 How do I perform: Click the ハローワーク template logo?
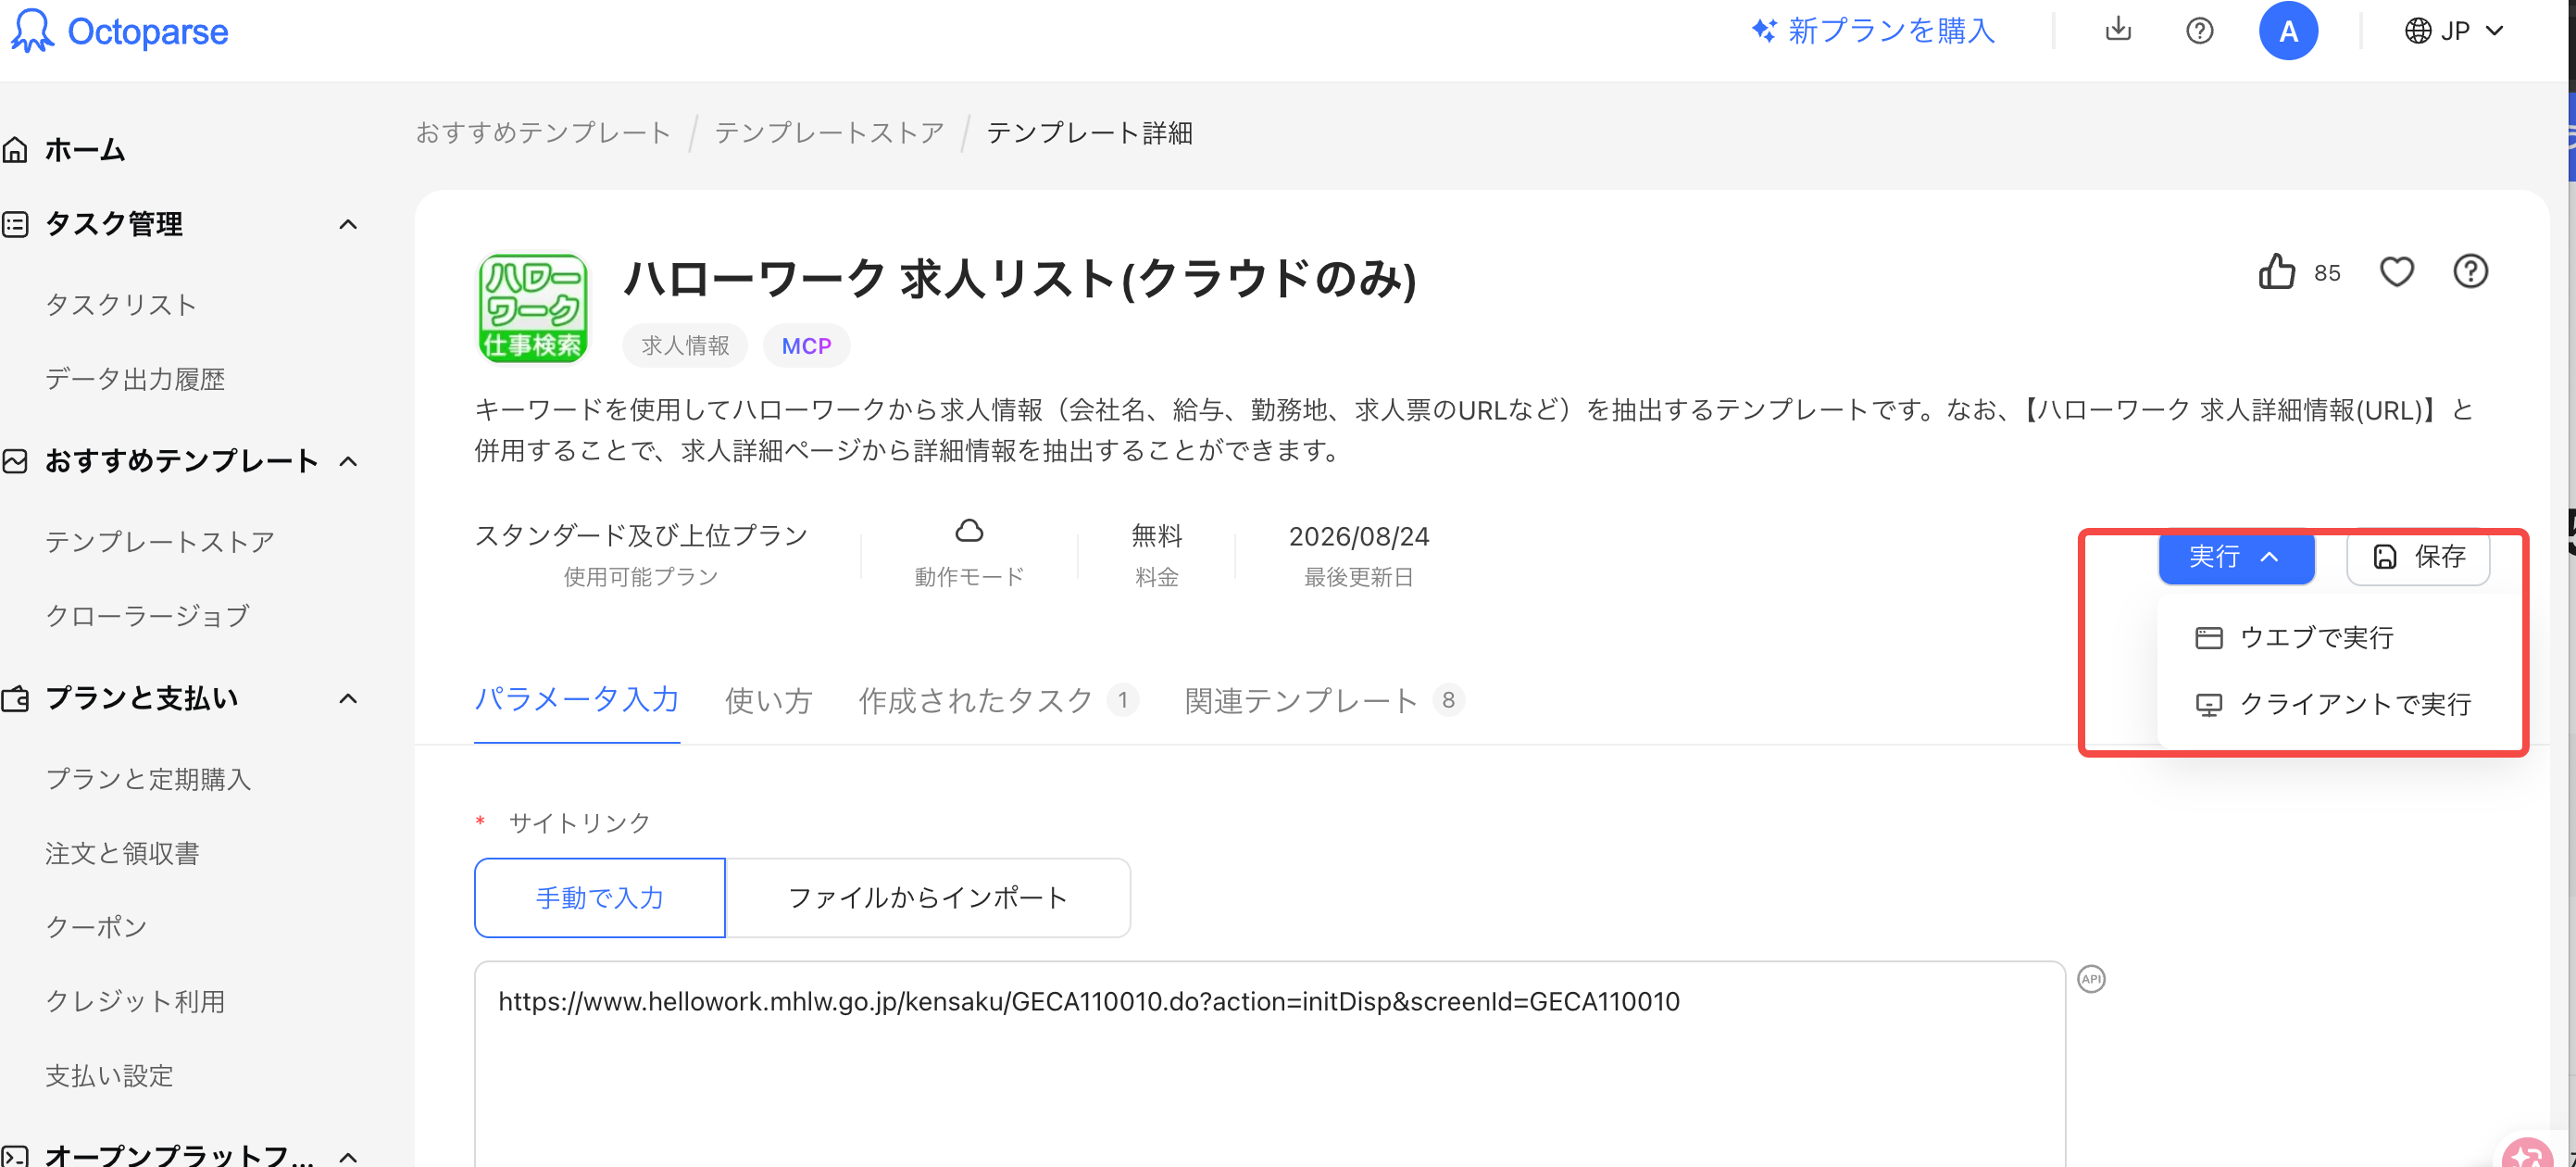click(532, 308)
